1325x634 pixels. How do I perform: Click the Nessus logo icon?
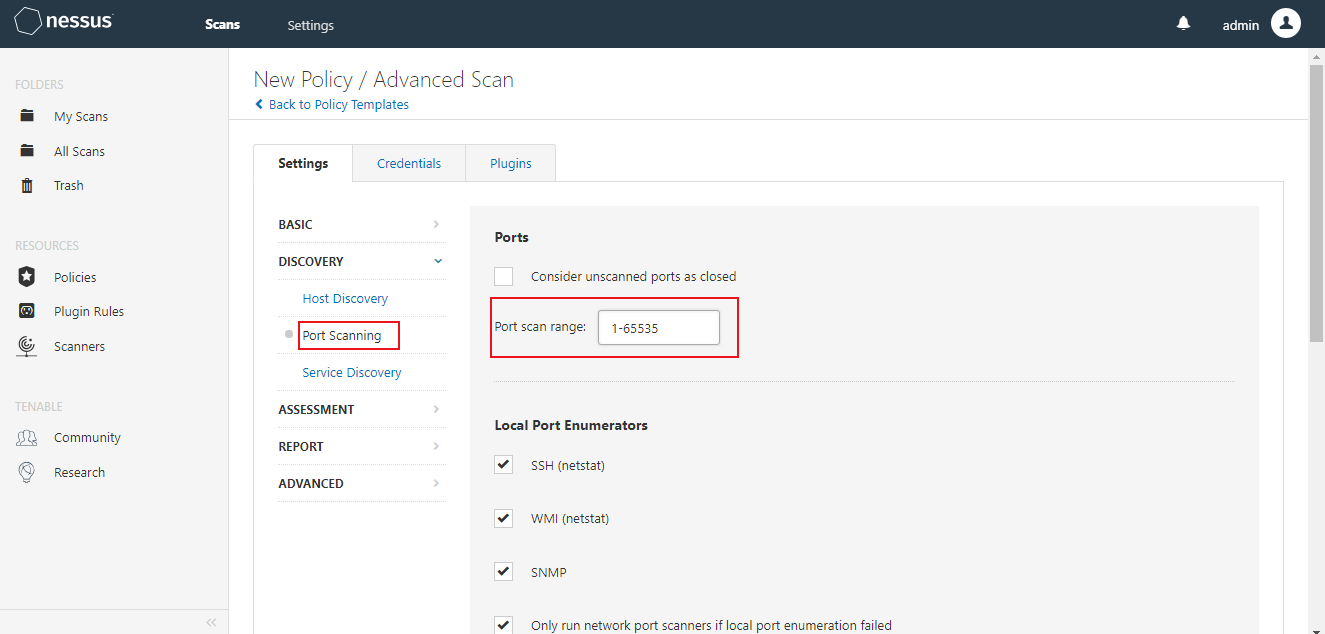[x=28, y=23]
